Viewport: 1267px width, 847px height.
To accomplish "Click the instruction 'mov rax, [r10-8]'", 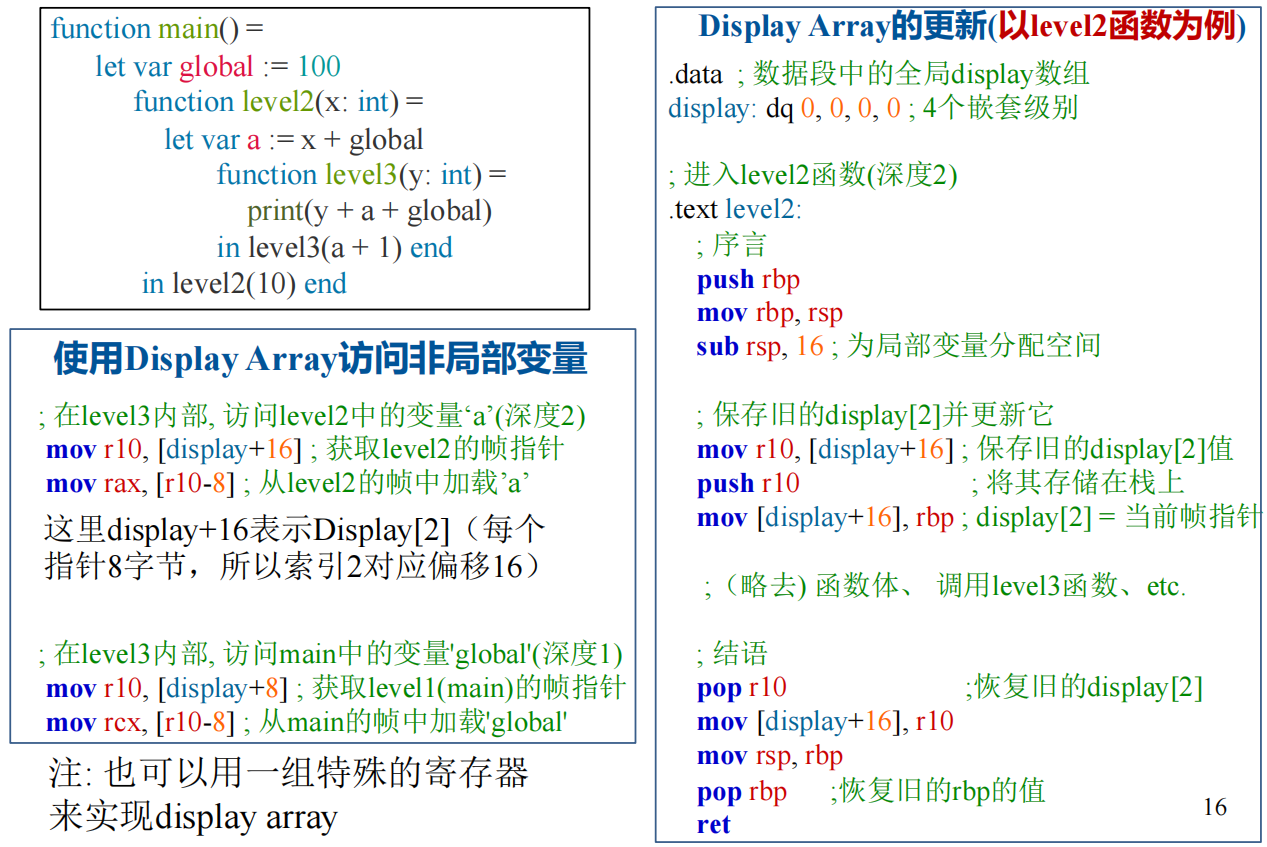I will pos(140,484).
